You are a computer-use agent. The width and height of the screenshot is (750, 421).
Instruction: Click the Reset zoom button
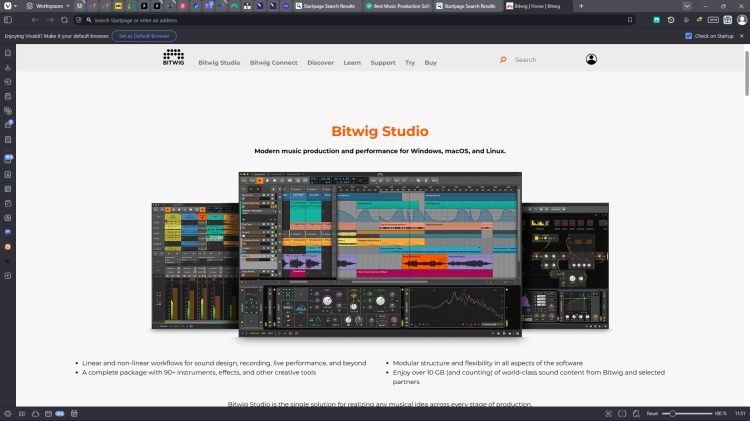(652, 413)
